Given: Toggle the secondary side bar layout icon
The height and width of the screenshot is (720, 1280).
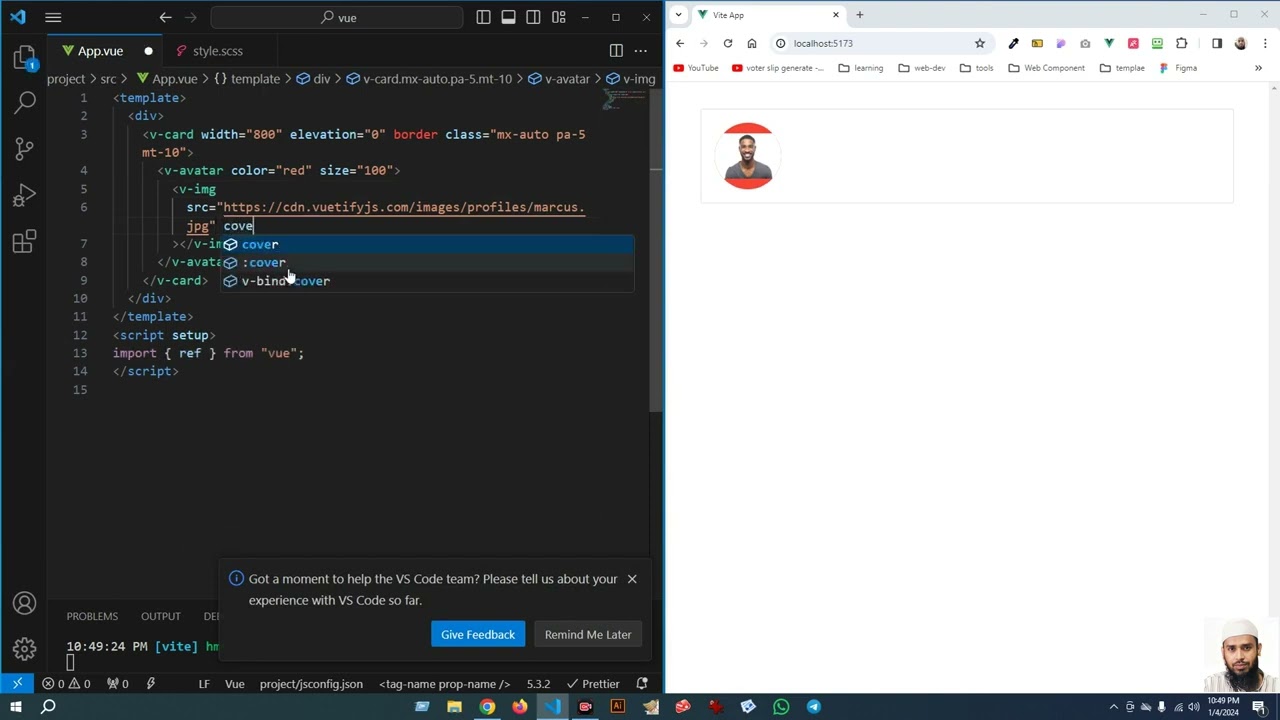Looking at the screenshot, I should pyautogui.click(x=534, y=17).
